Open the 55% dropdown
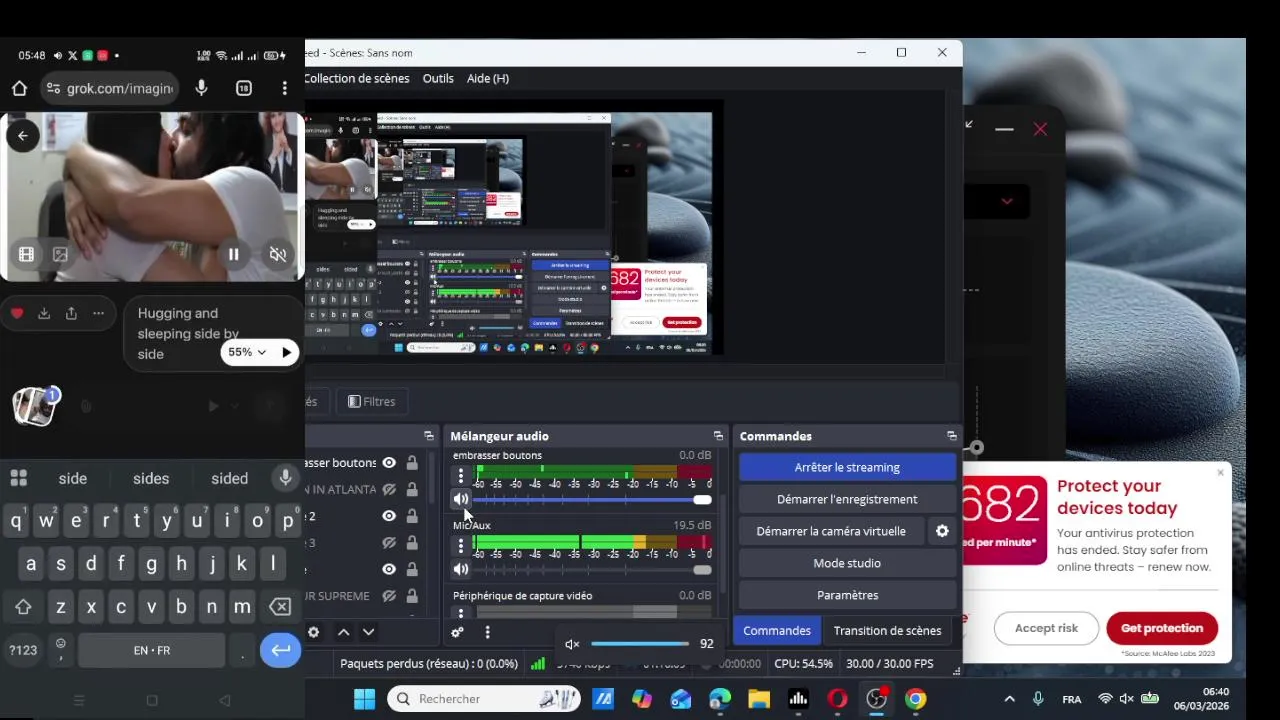This screenshot has height=720, width=1280. pyautogui.click(x=247, y=352)
